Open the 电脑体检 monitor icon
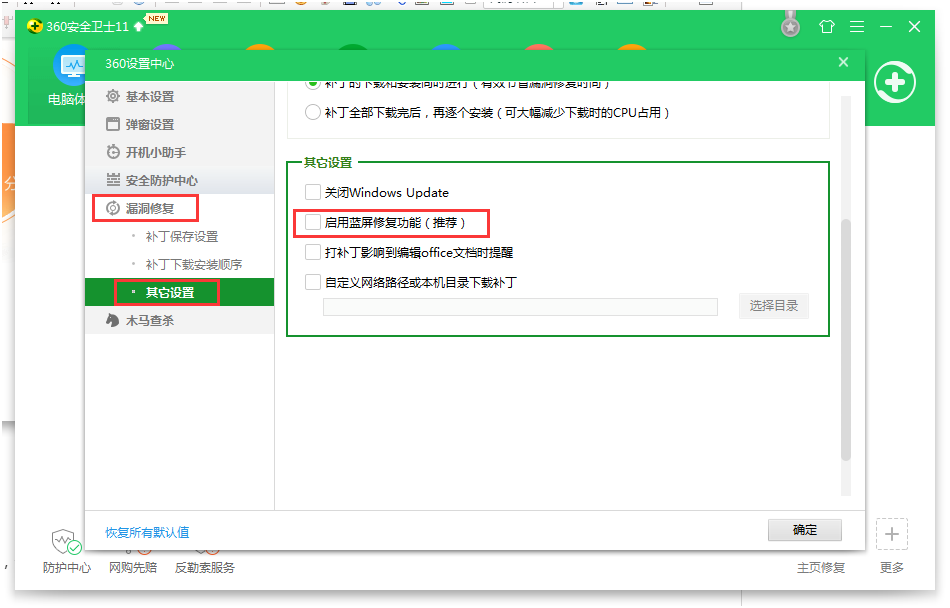Image resolution: width=950 pixels, height=608 pixels. tap(71, 65)
